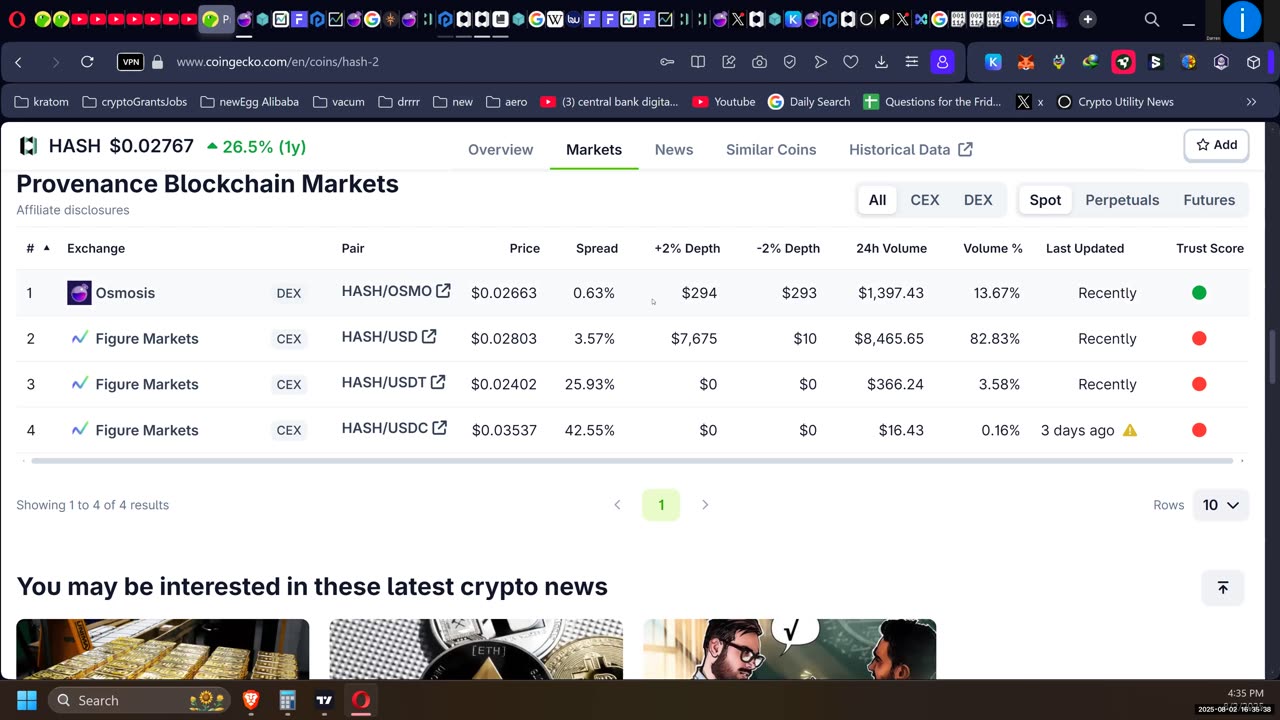Open kratom bookmark folder
The height and width of the screenshot is (720, 1280).
(x=41, y=102)
